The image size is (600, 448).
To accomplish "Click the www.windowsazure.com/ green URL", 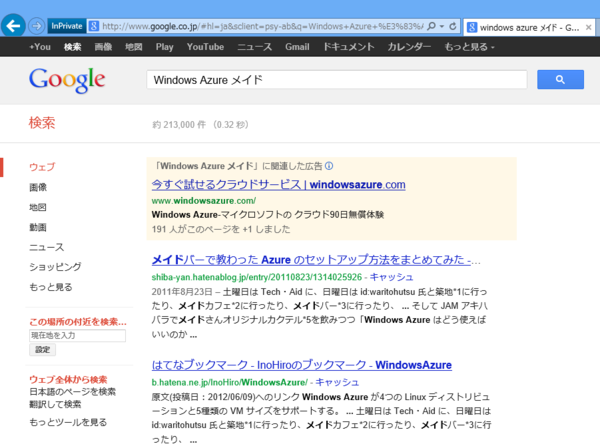I will (204, 200).
